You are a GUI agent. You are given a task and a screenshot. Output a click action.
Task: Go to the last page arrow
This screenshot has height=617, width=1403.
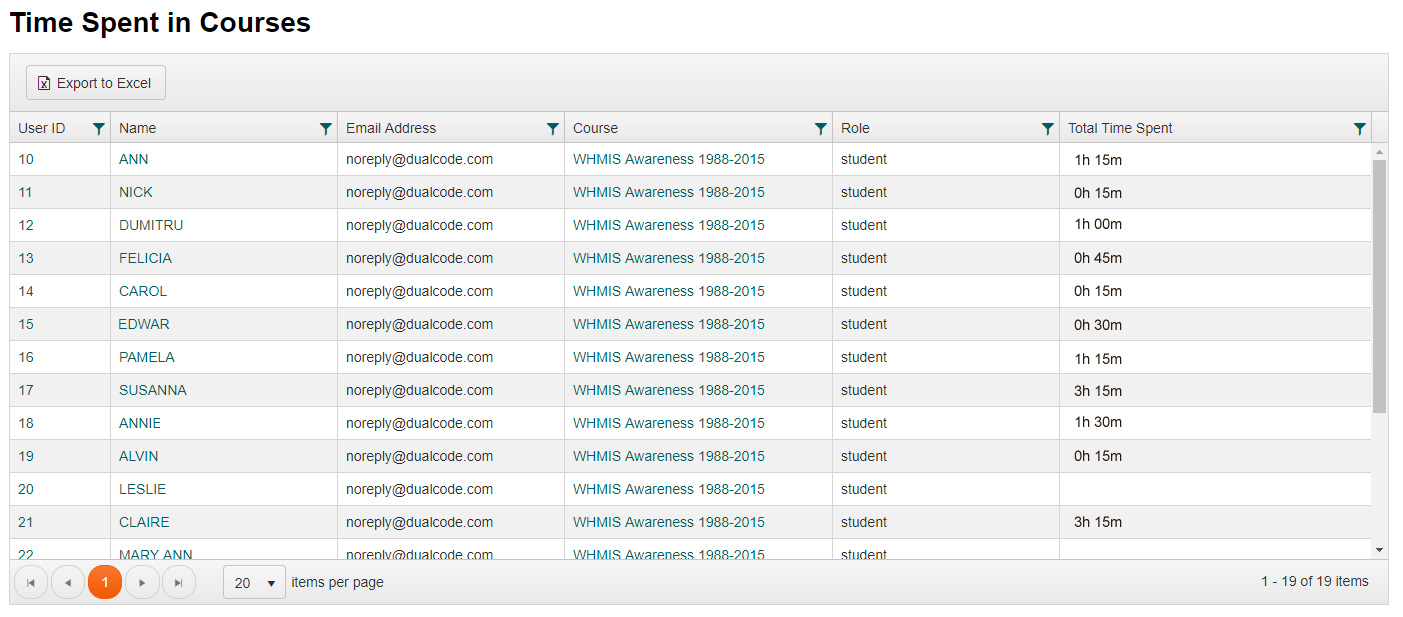click(179, 582)
